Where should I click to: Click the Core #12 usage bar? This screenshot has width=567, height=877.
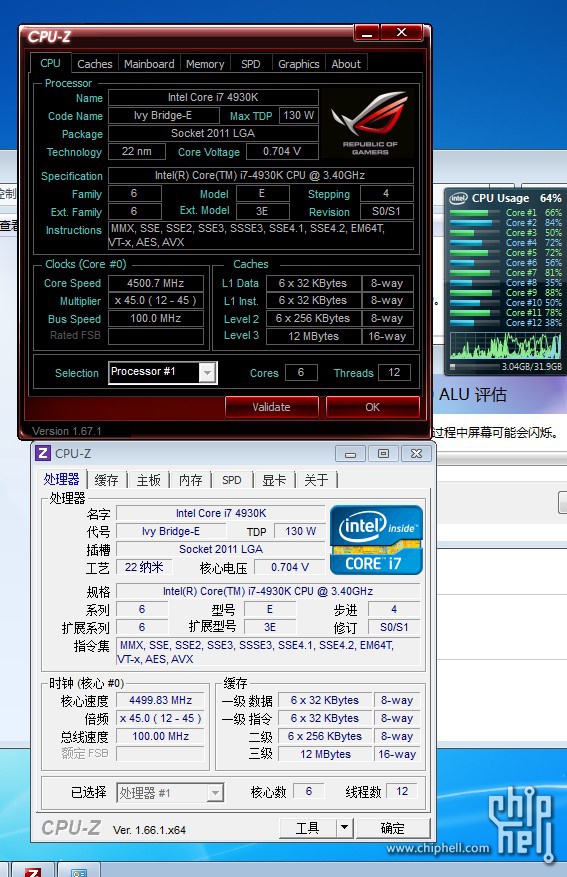(474, 323)
